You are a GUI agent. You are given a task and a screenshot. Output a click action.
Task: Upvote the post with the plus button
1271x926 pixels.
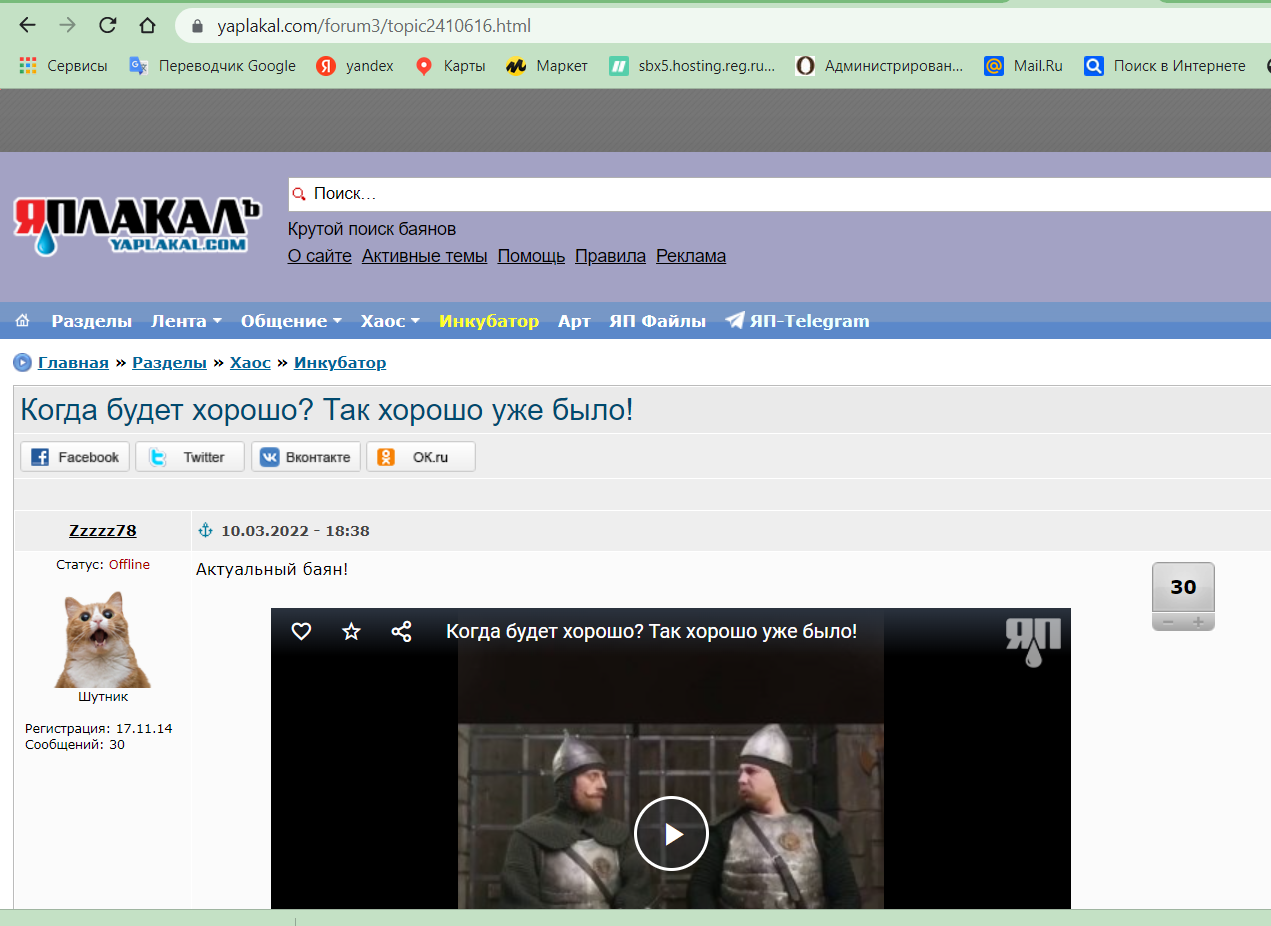coord(1198,622)
